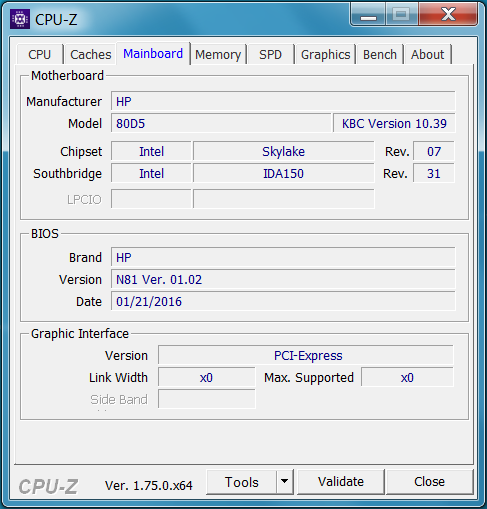Switch to the Graphics tab
Image resolution: width=487 pixels, height=509 pixels.
pos(325,54)
